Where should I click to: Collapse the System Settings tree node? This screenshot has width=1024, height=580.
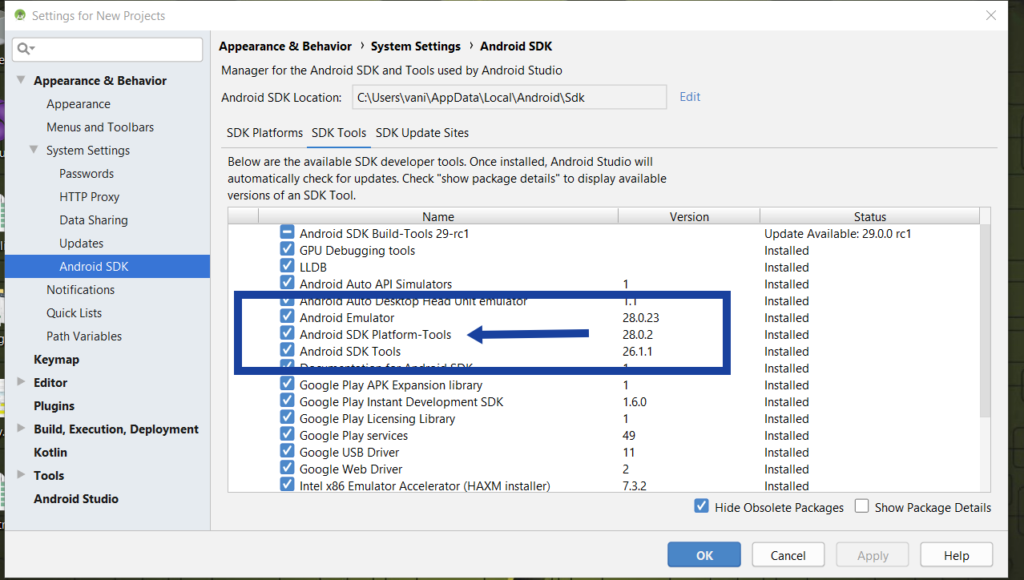pos(35,151)
